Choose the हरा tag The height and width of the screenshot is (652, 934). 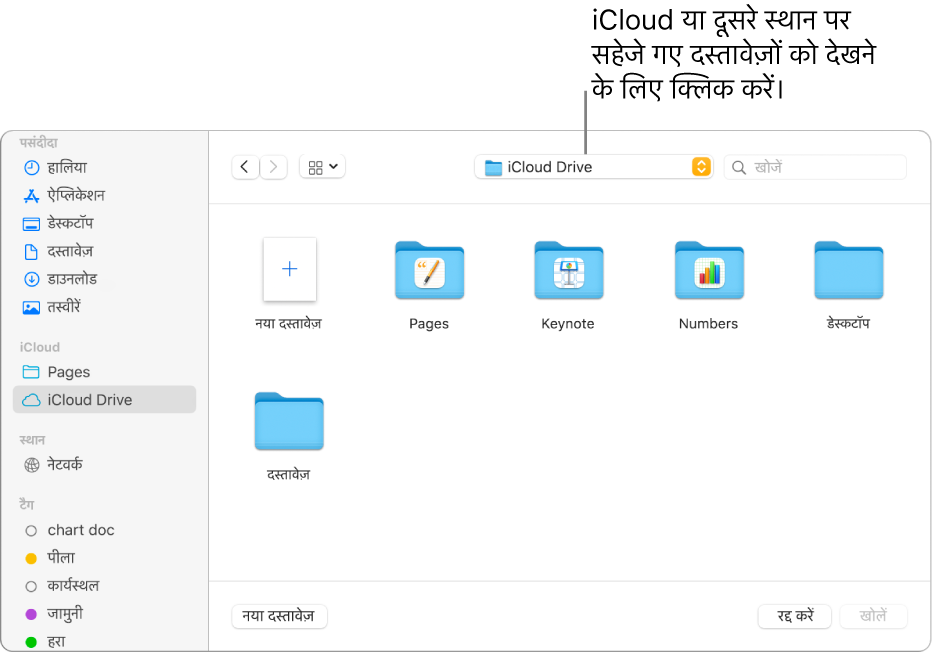[105, 641]
